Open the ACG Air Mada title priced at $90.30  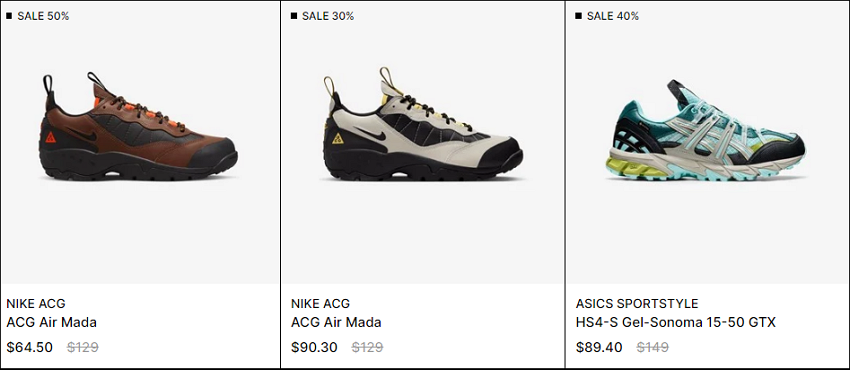[x=336, y=322]
